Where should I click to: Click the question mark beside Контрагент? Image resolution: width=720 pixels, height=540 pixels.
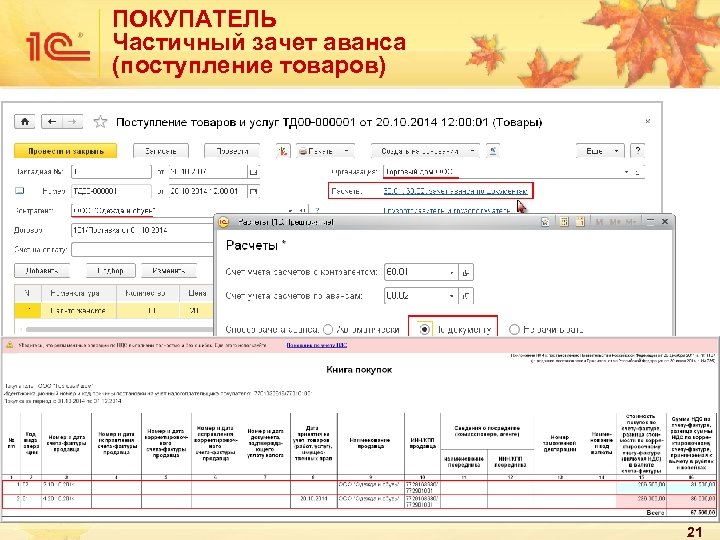316,211
